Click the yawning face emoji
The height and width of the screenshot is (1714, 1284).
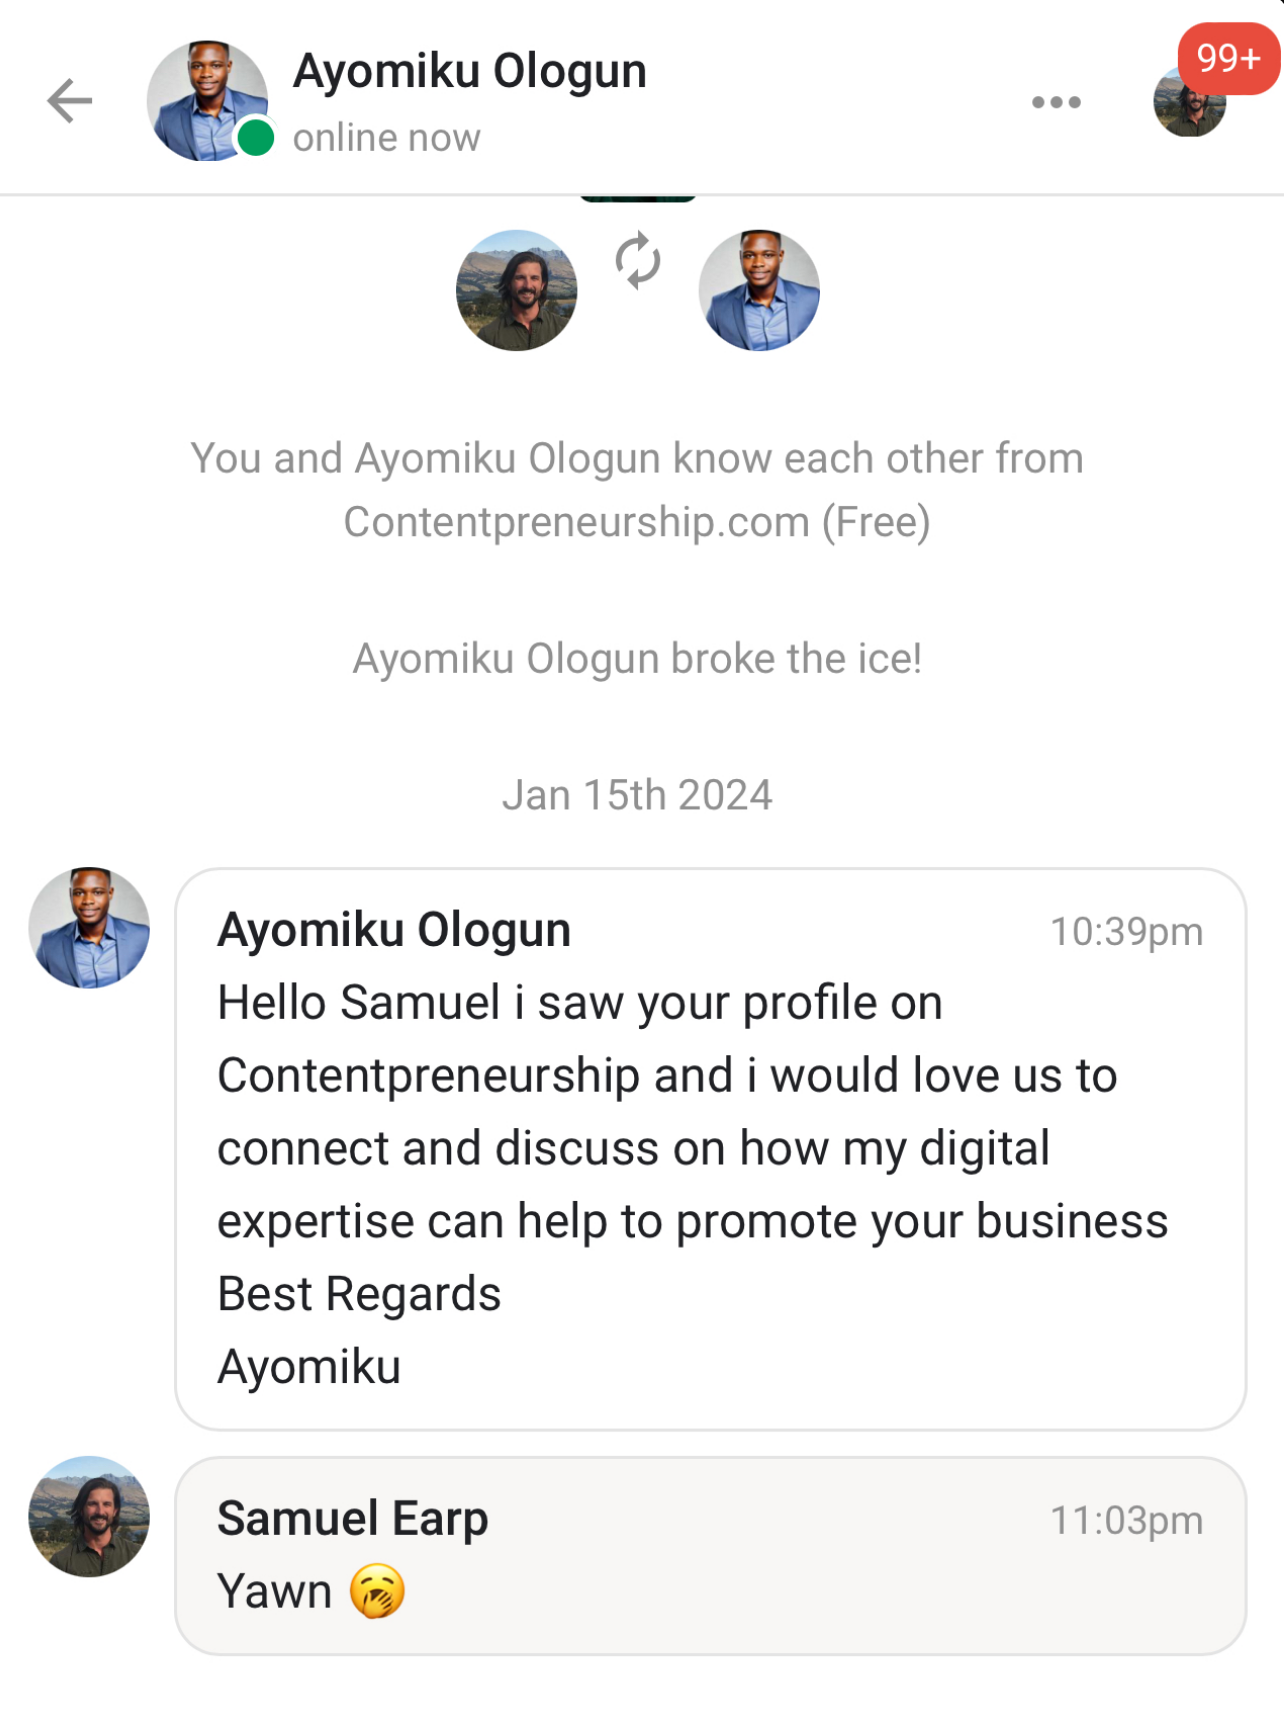coord(377,1591)
